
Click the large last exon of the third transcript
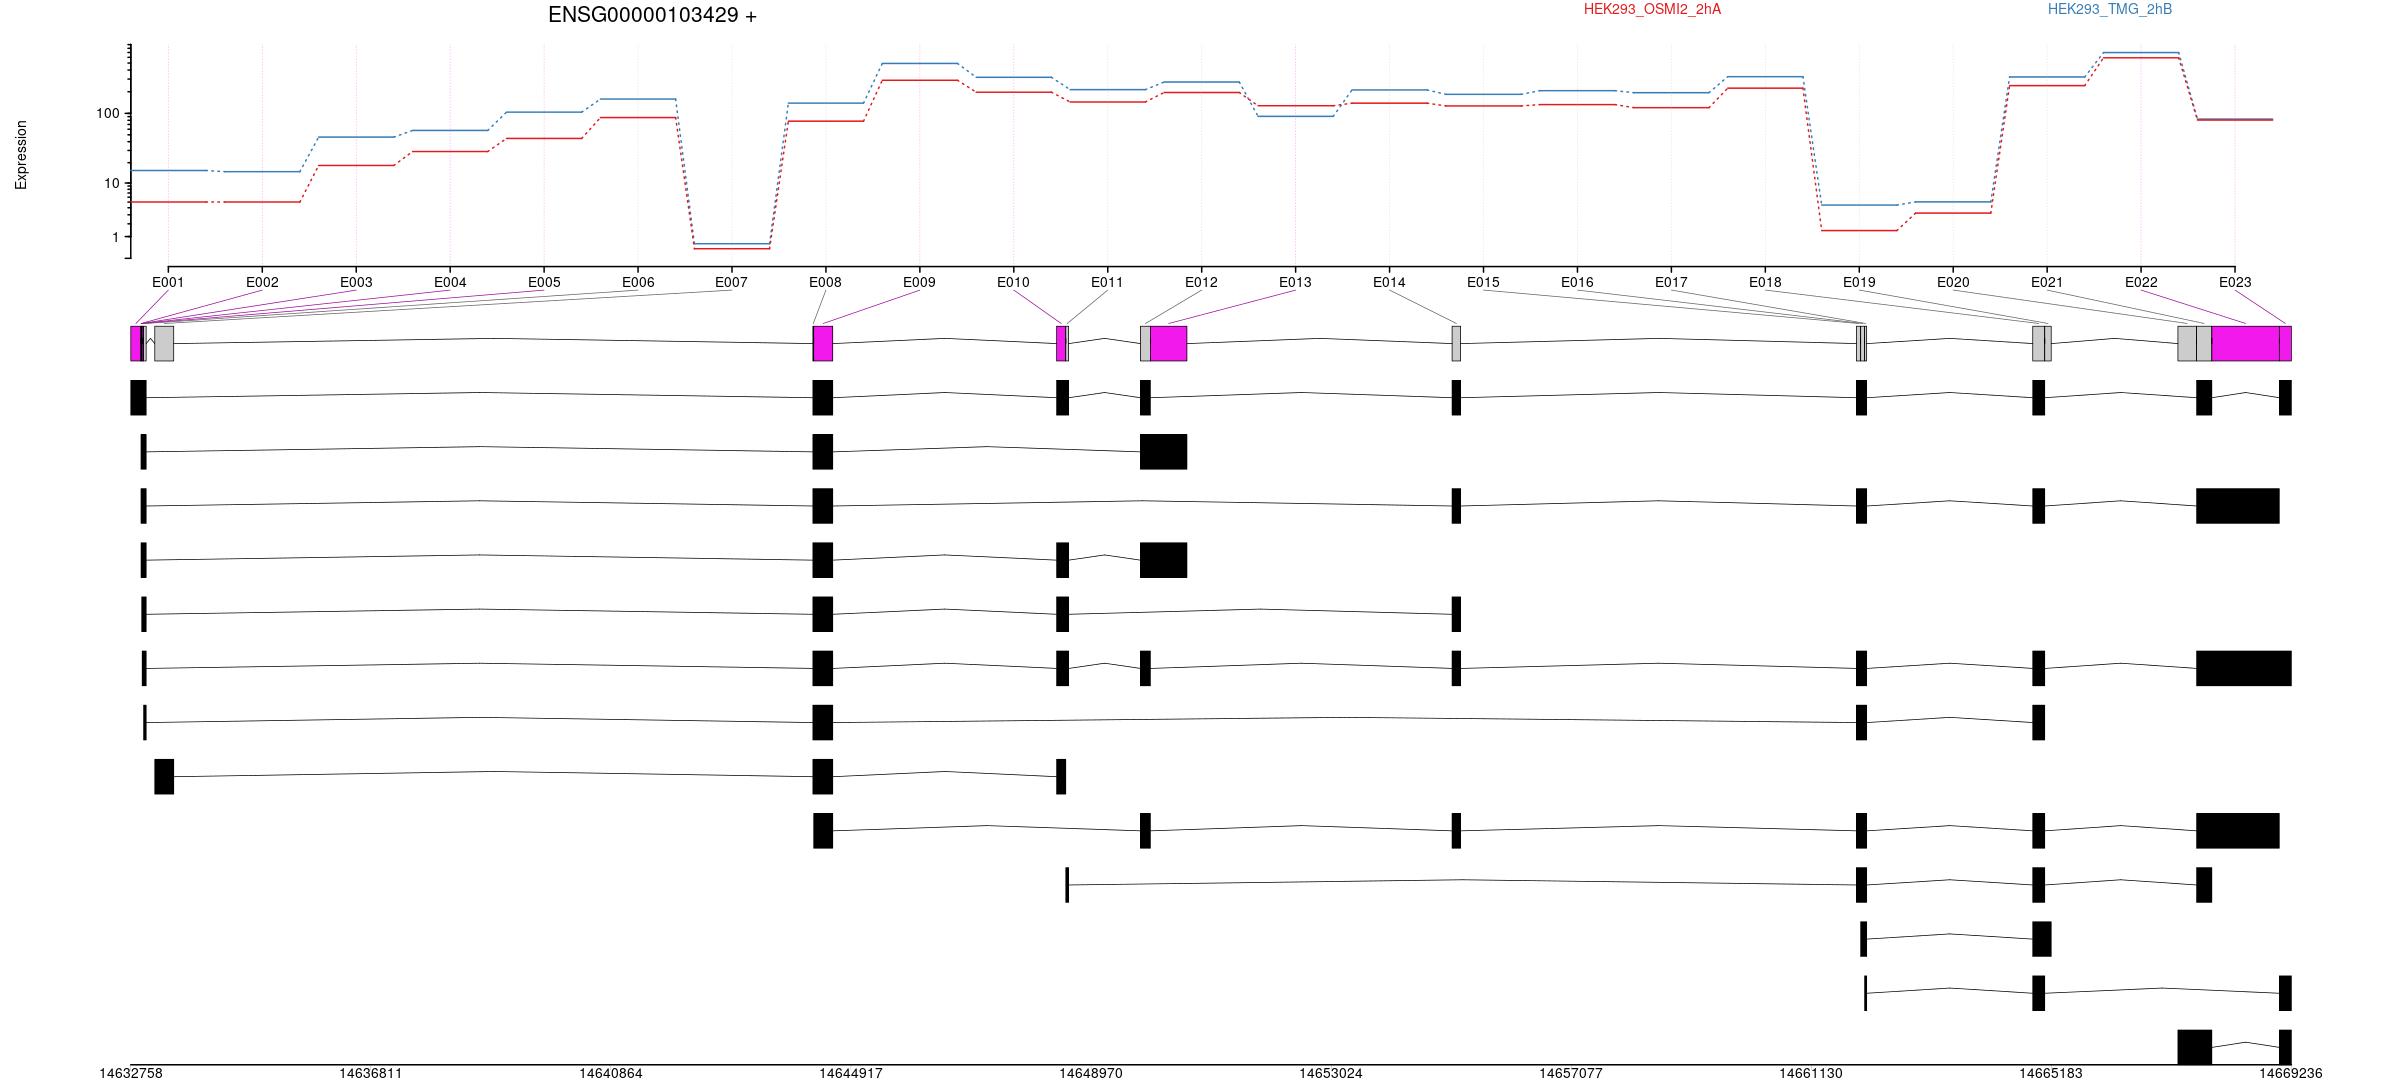(x=2238, y=506)
